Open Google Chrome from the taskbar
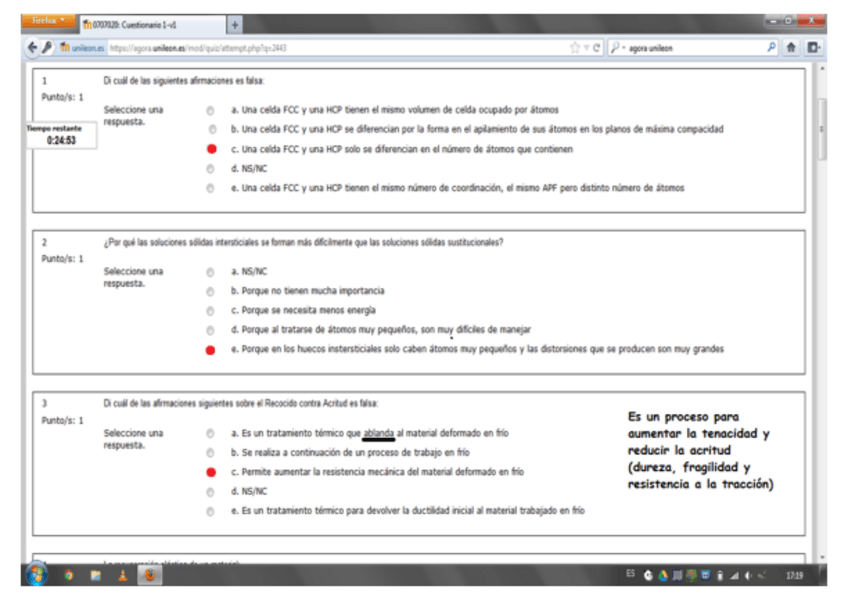Viewport: 848px width, 600px height. [x=68, y=577]
